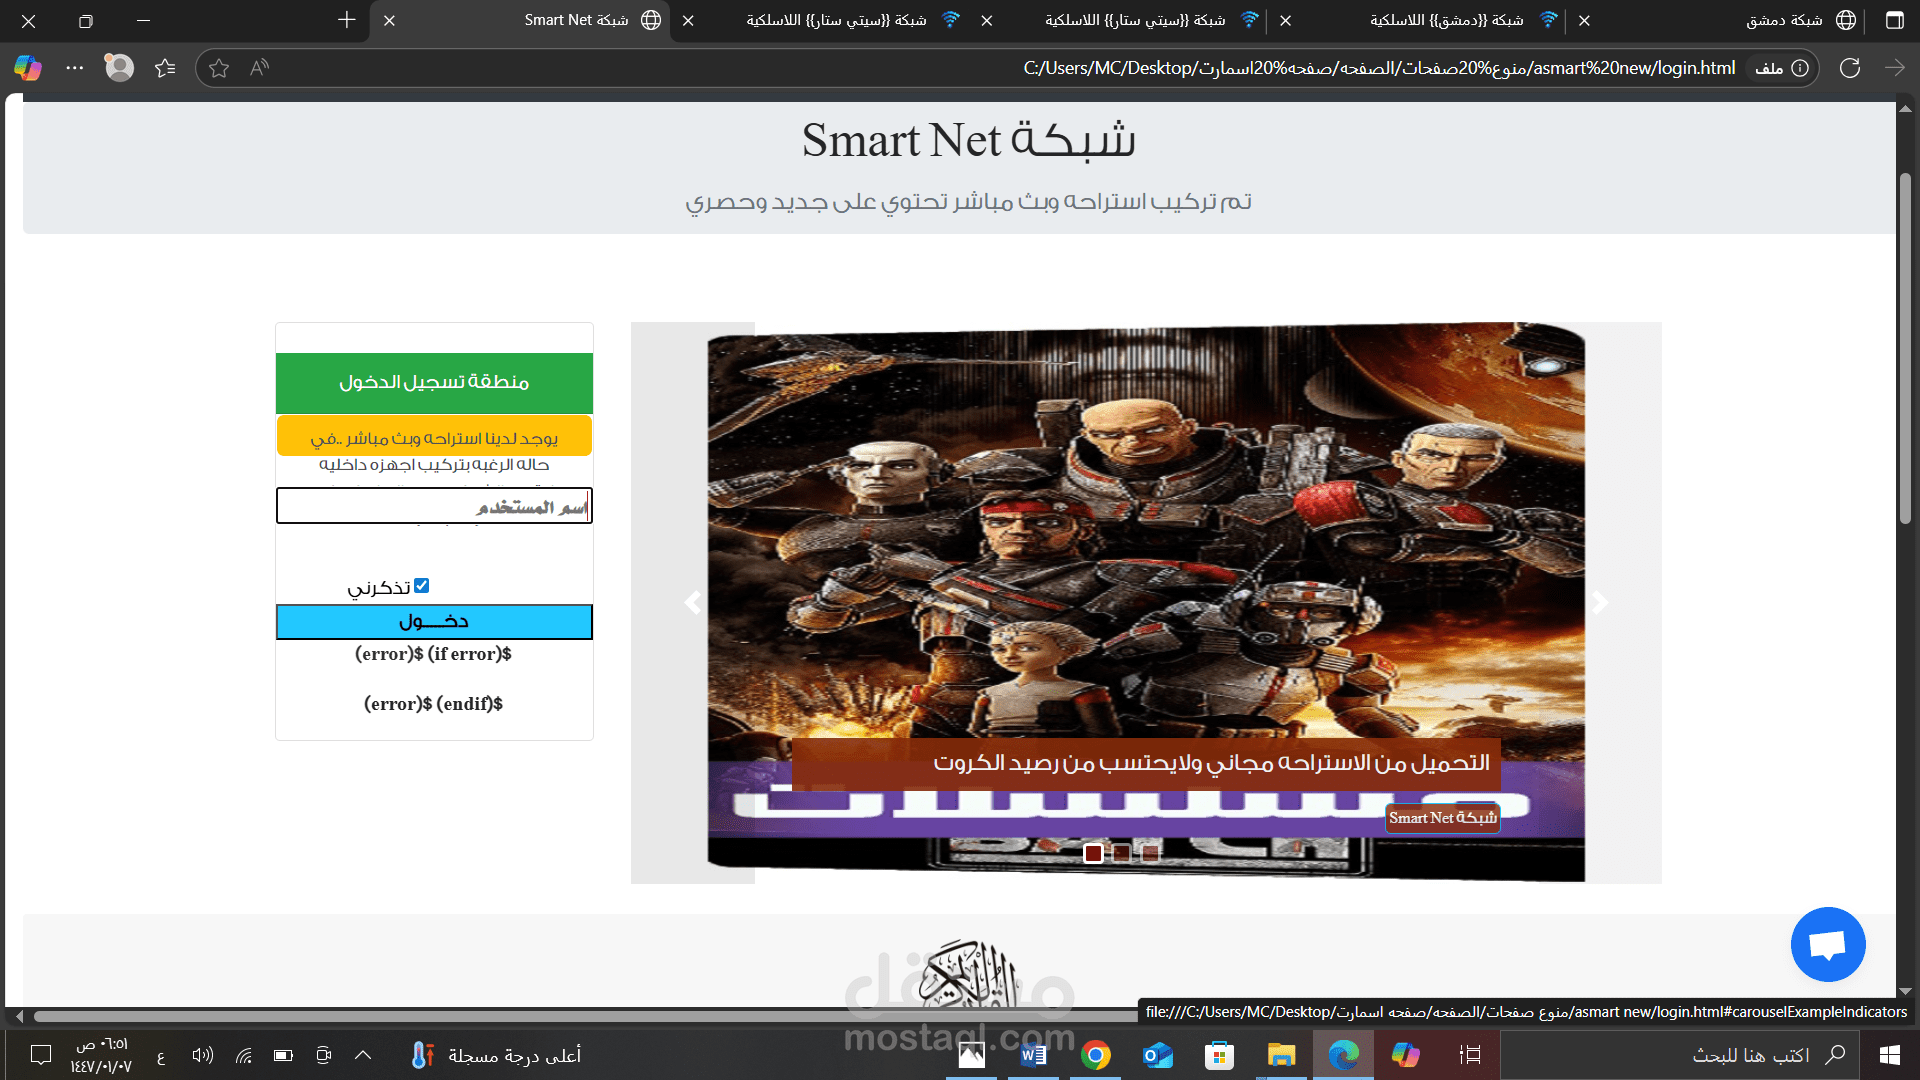Open File Explorer from the taskbar

pyautogui.click(x=1282, y=1055)
